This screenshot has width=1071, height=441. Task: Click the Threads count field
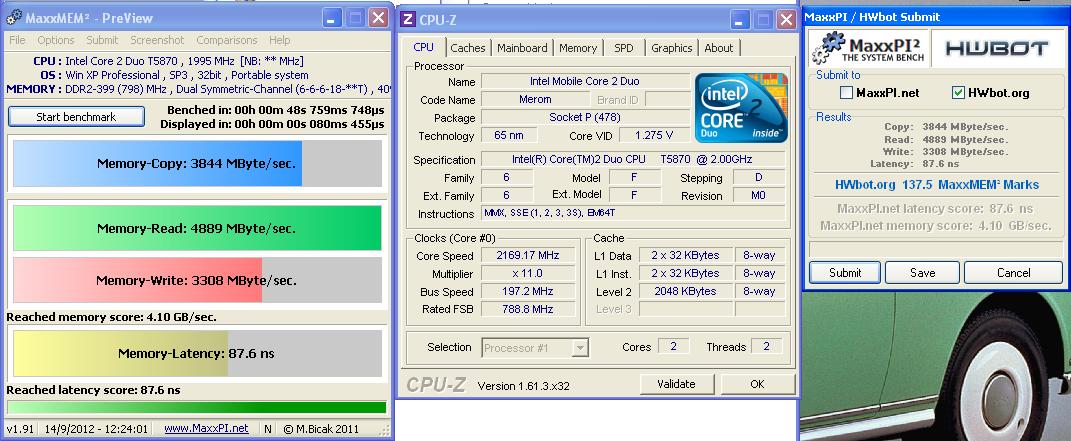[766, 347]
